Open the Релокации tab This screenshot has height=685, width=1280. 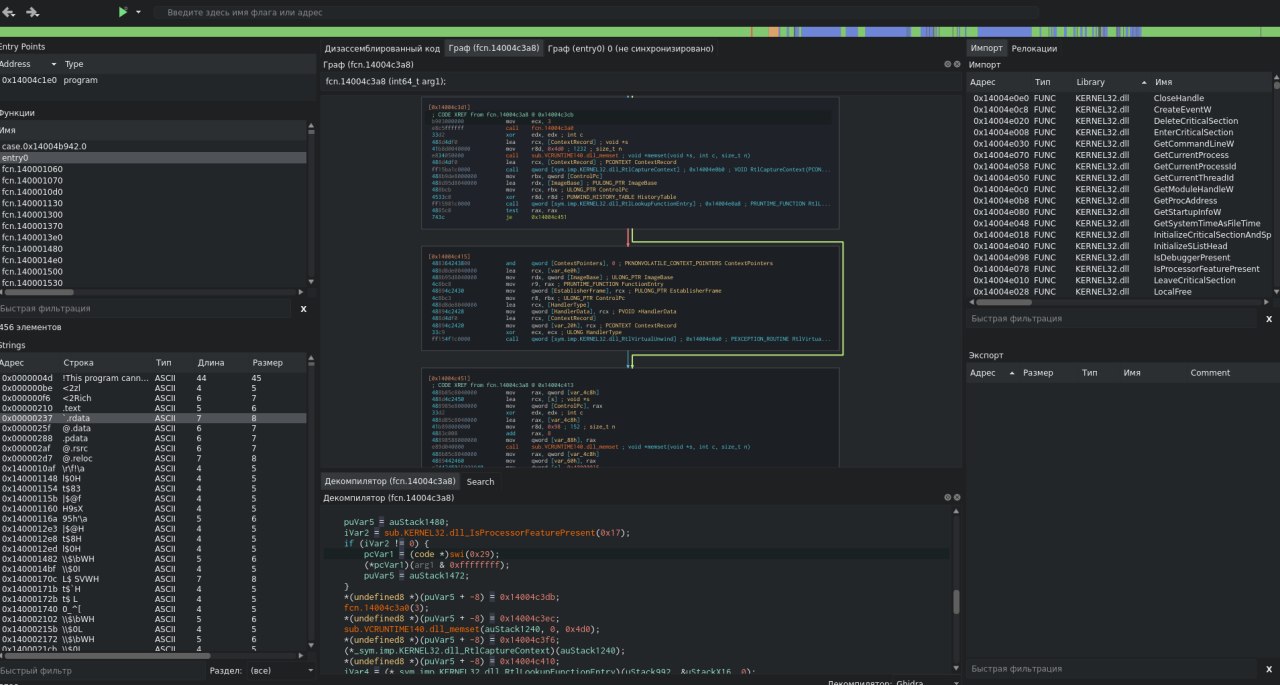[x=1033, y=48]
